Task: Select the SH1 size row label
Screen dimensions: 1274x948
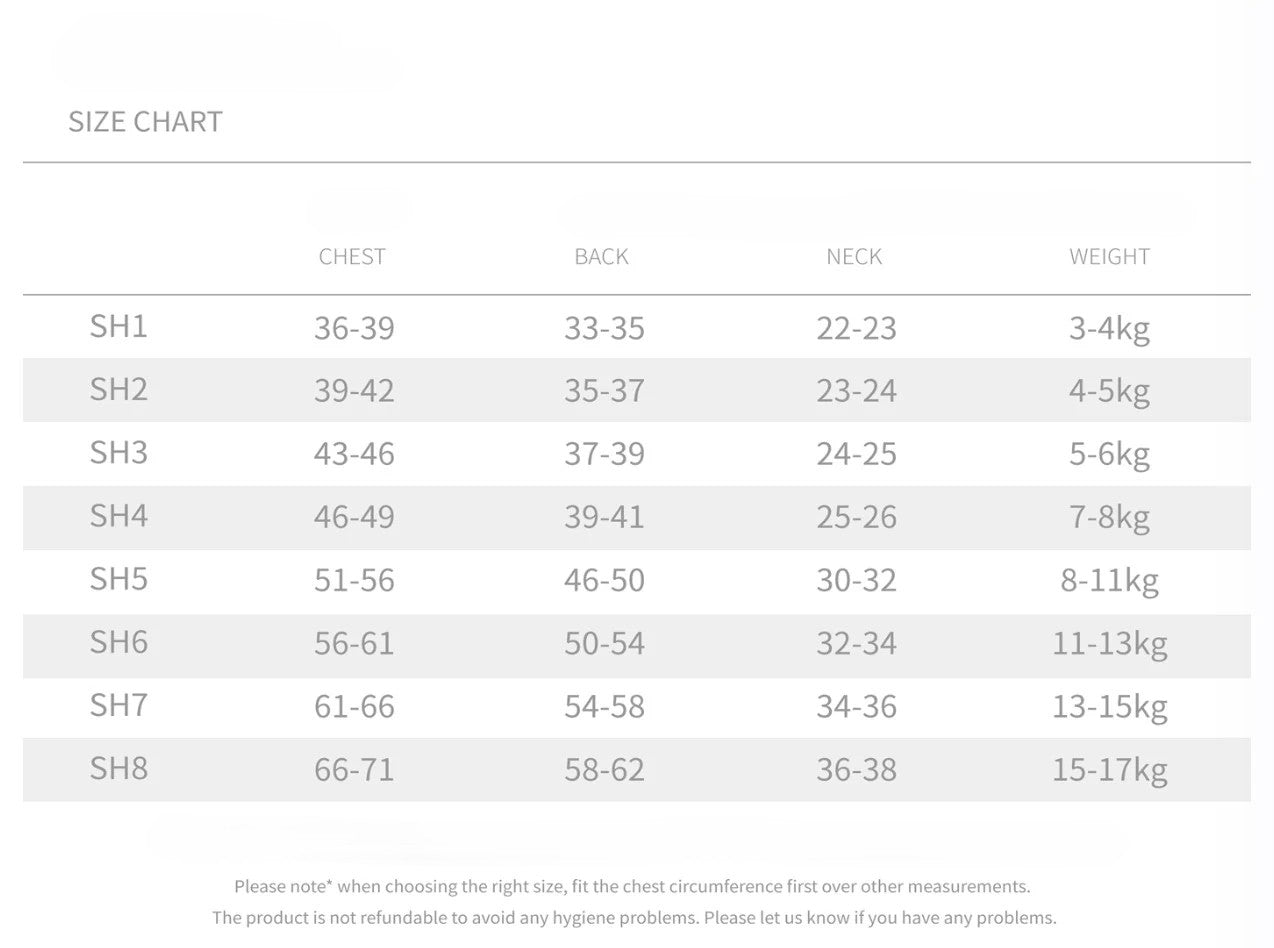Action: (x=119, y=326)
